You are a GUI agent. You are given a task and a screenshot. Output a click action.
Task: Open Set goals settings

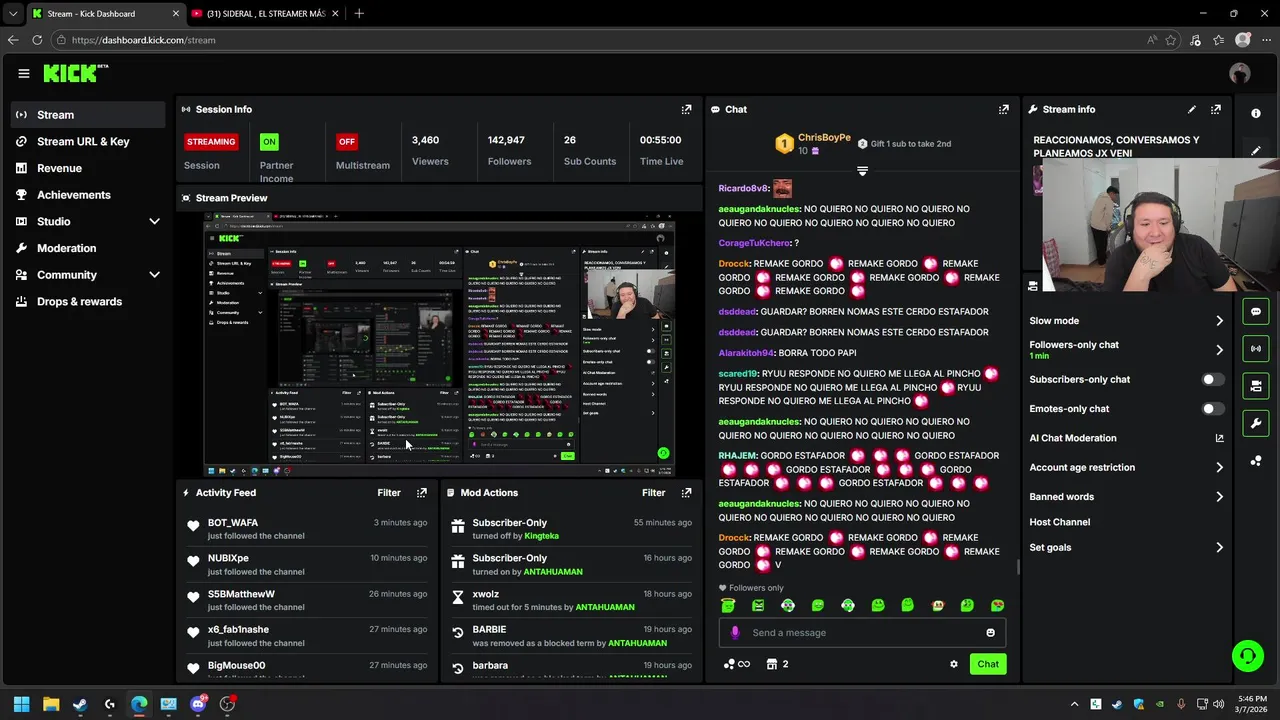[1127, 547]
